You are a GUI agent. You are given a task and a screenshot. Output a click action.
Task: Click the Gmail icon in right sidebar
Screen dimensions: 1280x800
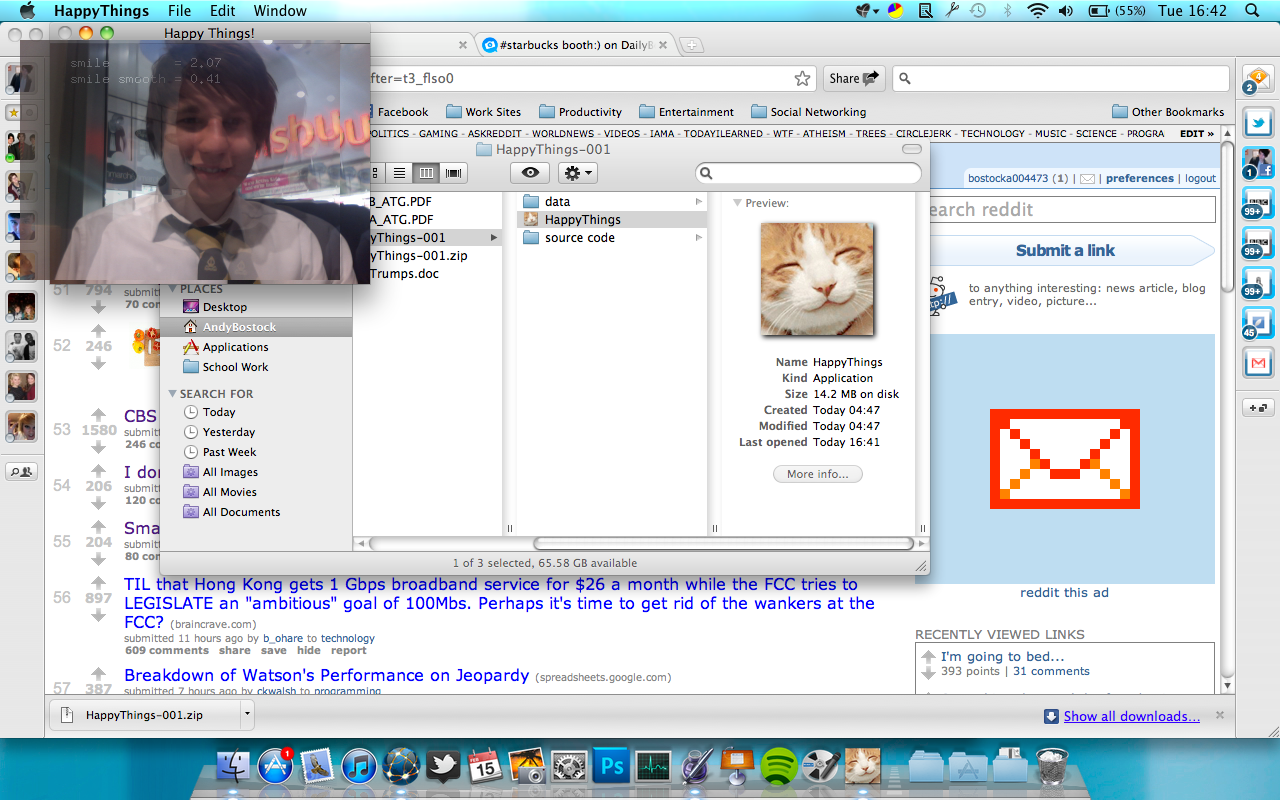[1257, 361]
